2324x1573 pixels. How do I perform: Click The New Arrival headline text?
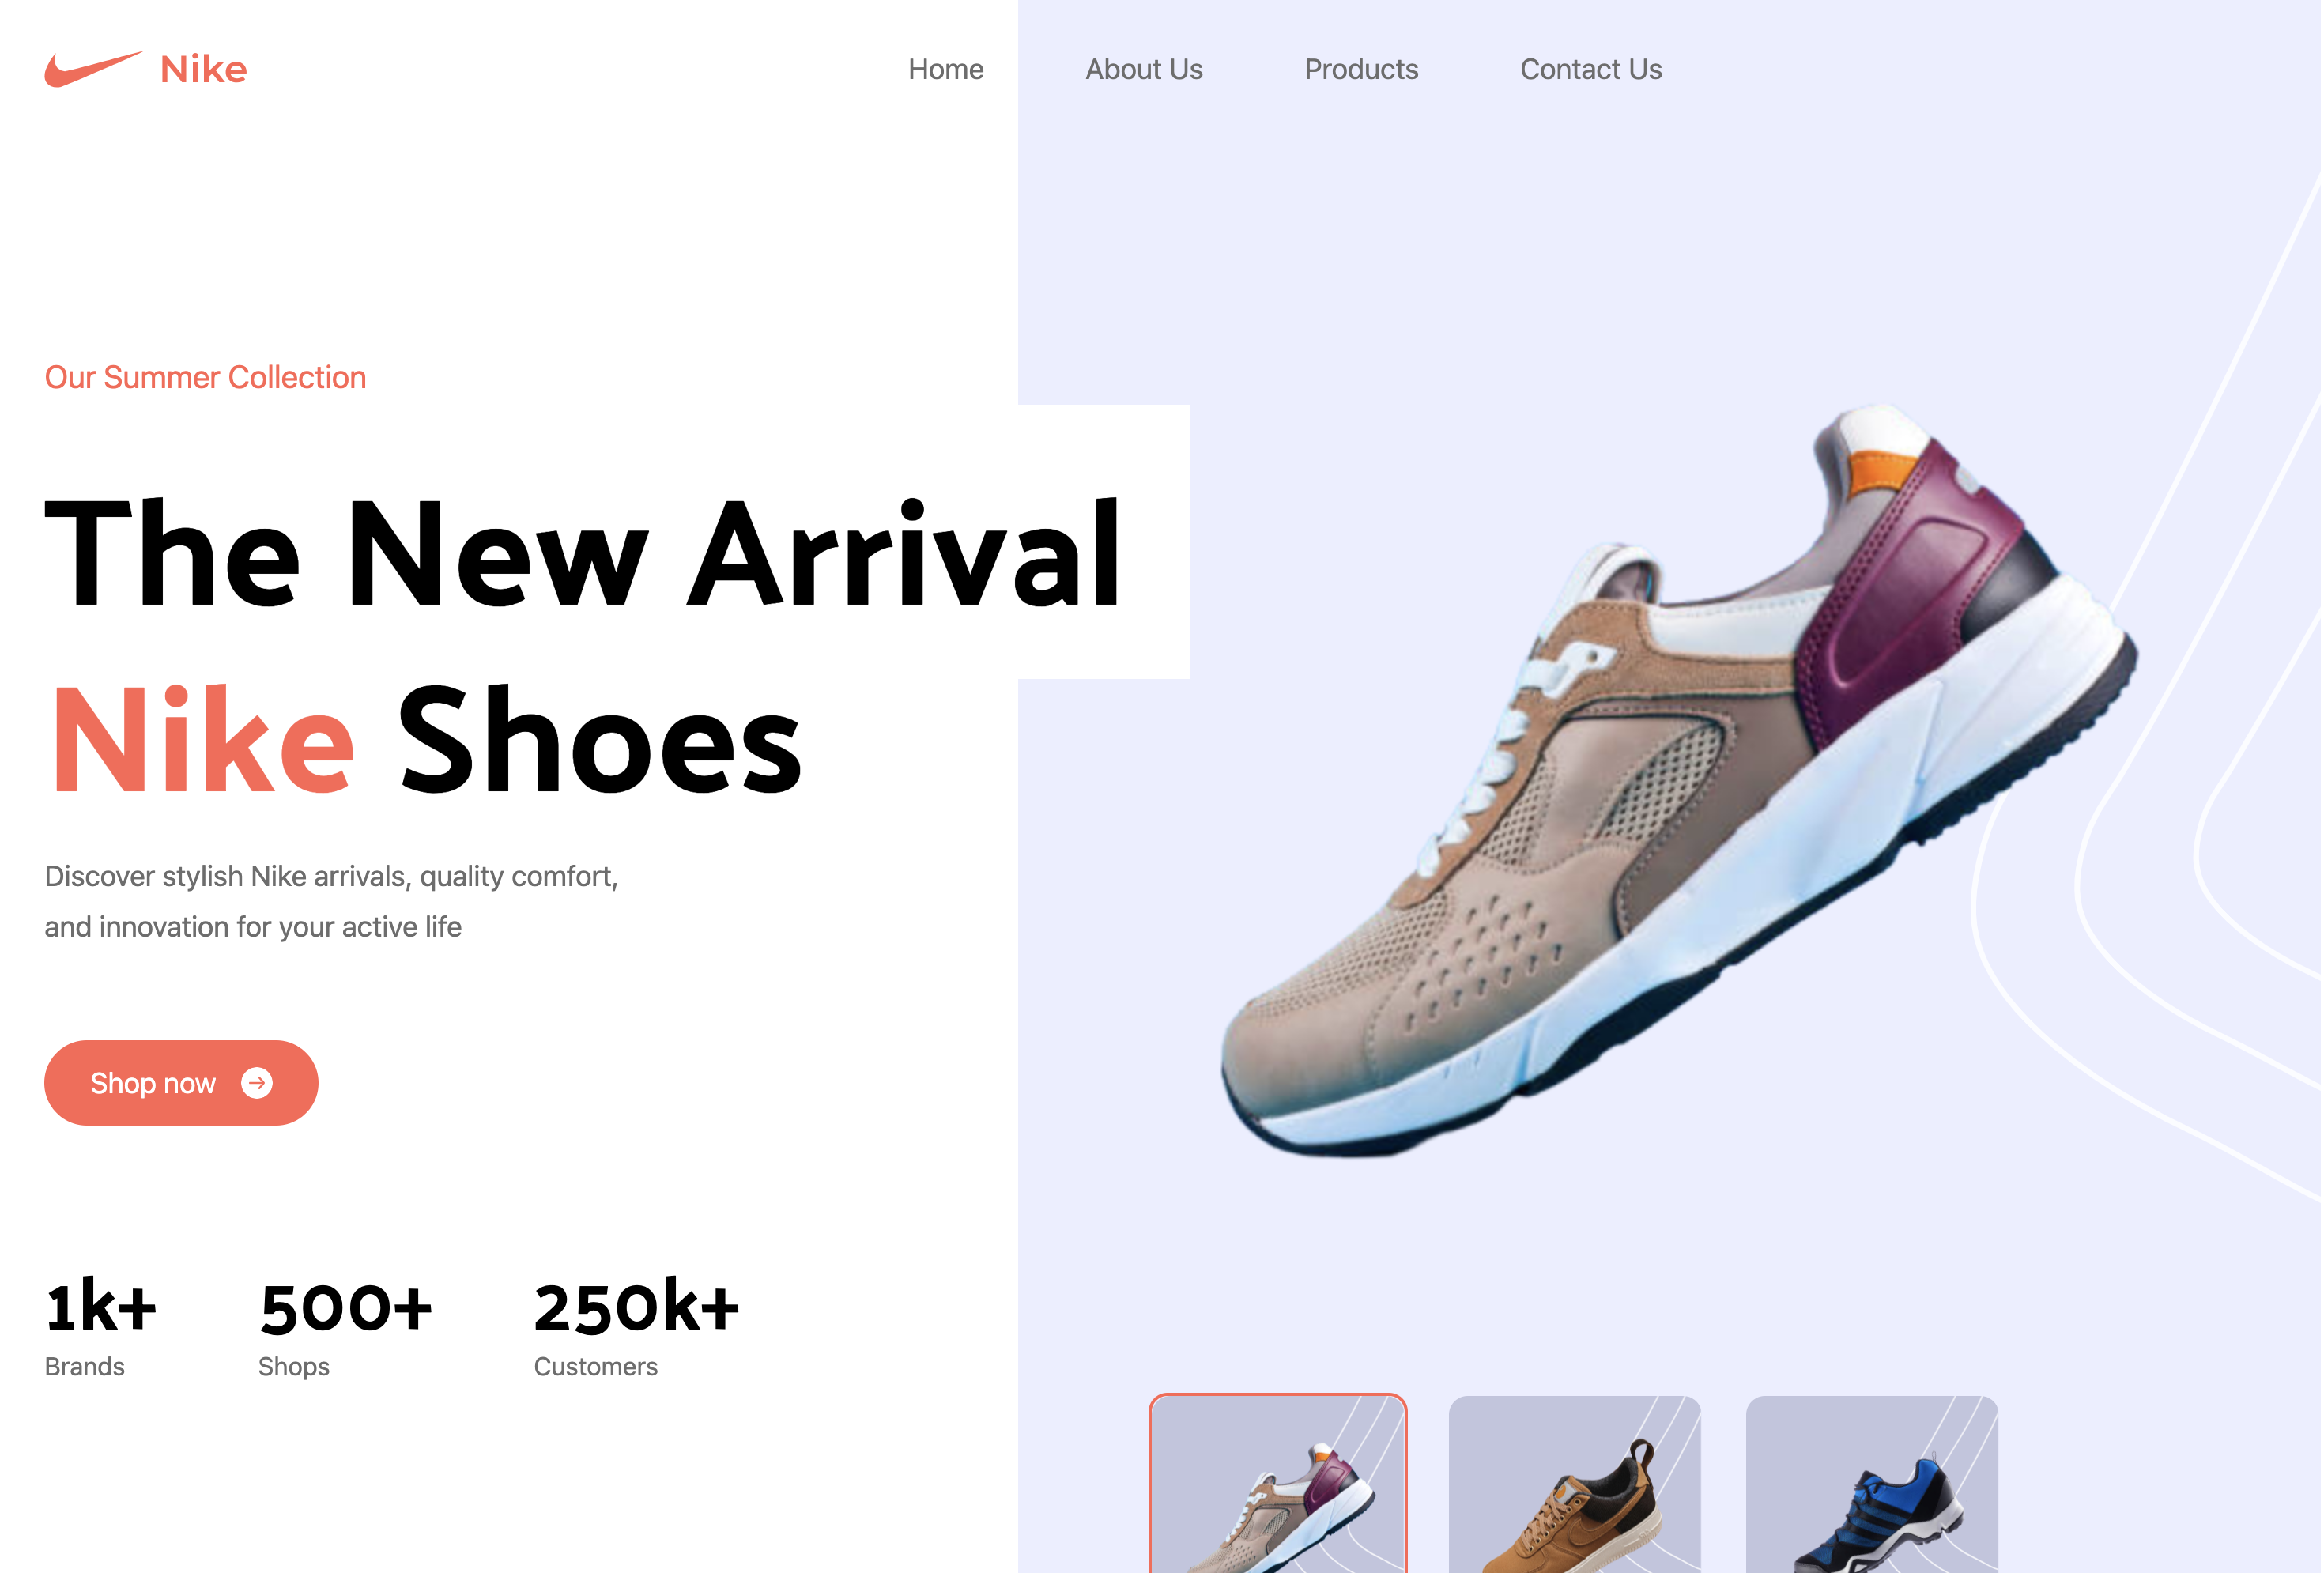point(583,553)
